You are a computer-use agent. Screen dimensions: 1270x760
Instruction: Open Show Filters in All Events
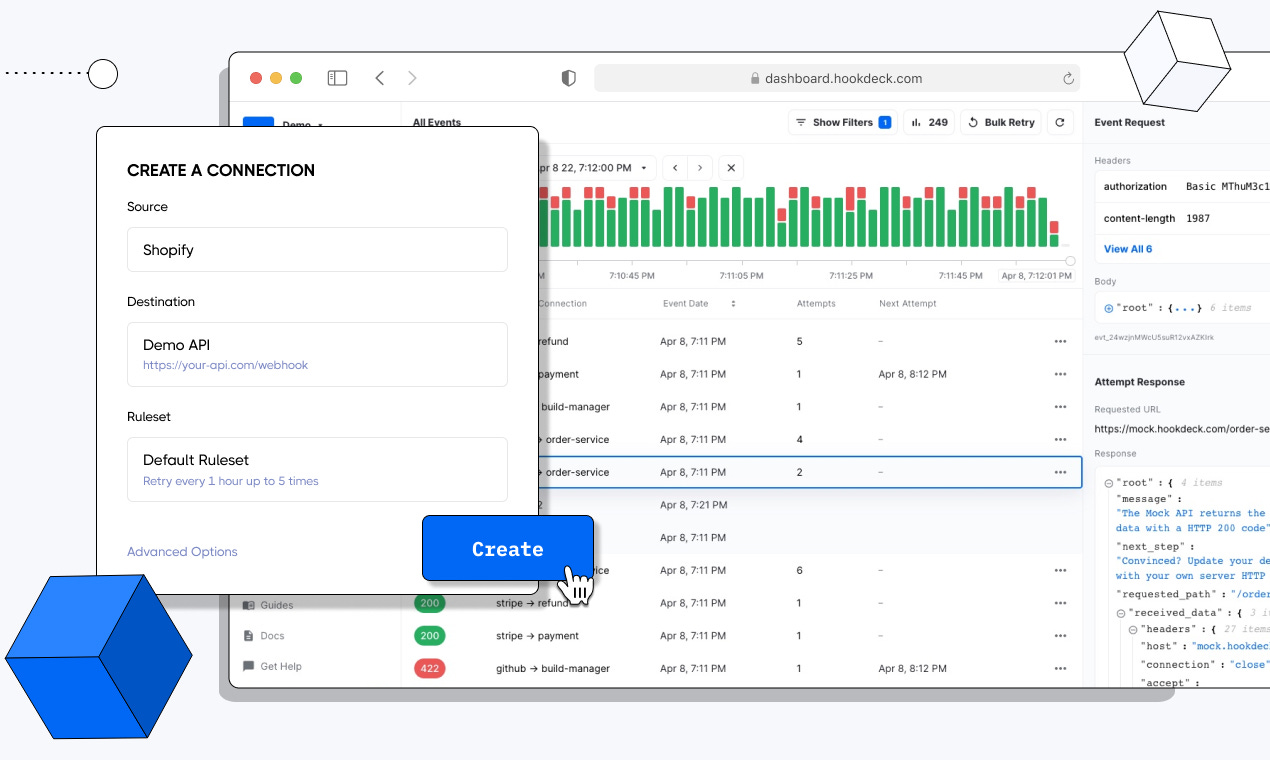coord(842,122)
